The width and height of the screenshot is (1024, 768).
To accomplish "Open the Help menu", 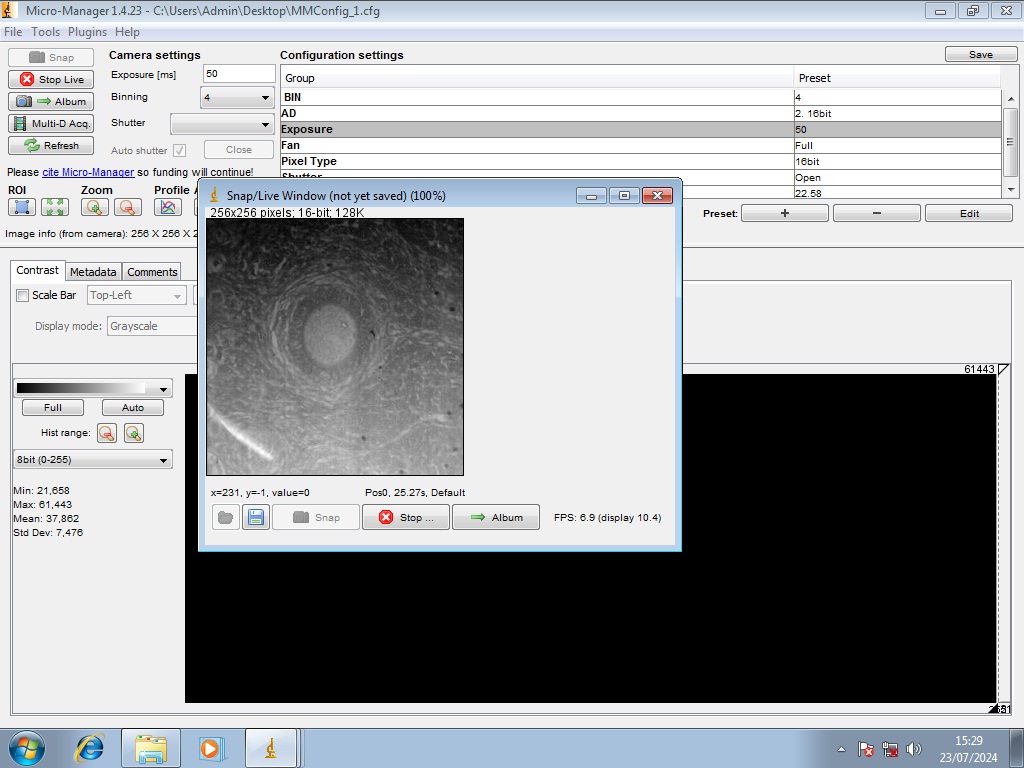I will click(x=127, y=32).
